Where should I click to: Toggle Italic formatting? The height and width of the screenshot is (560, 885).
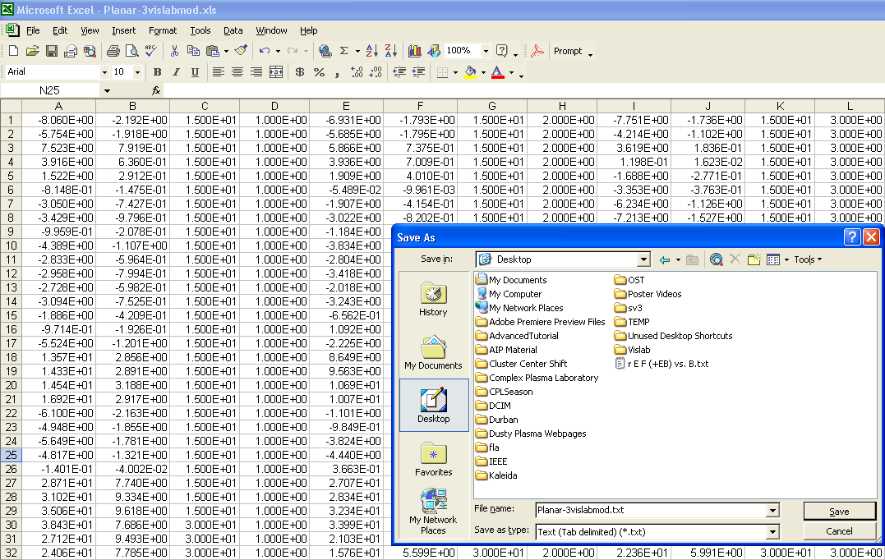point(176,73)
